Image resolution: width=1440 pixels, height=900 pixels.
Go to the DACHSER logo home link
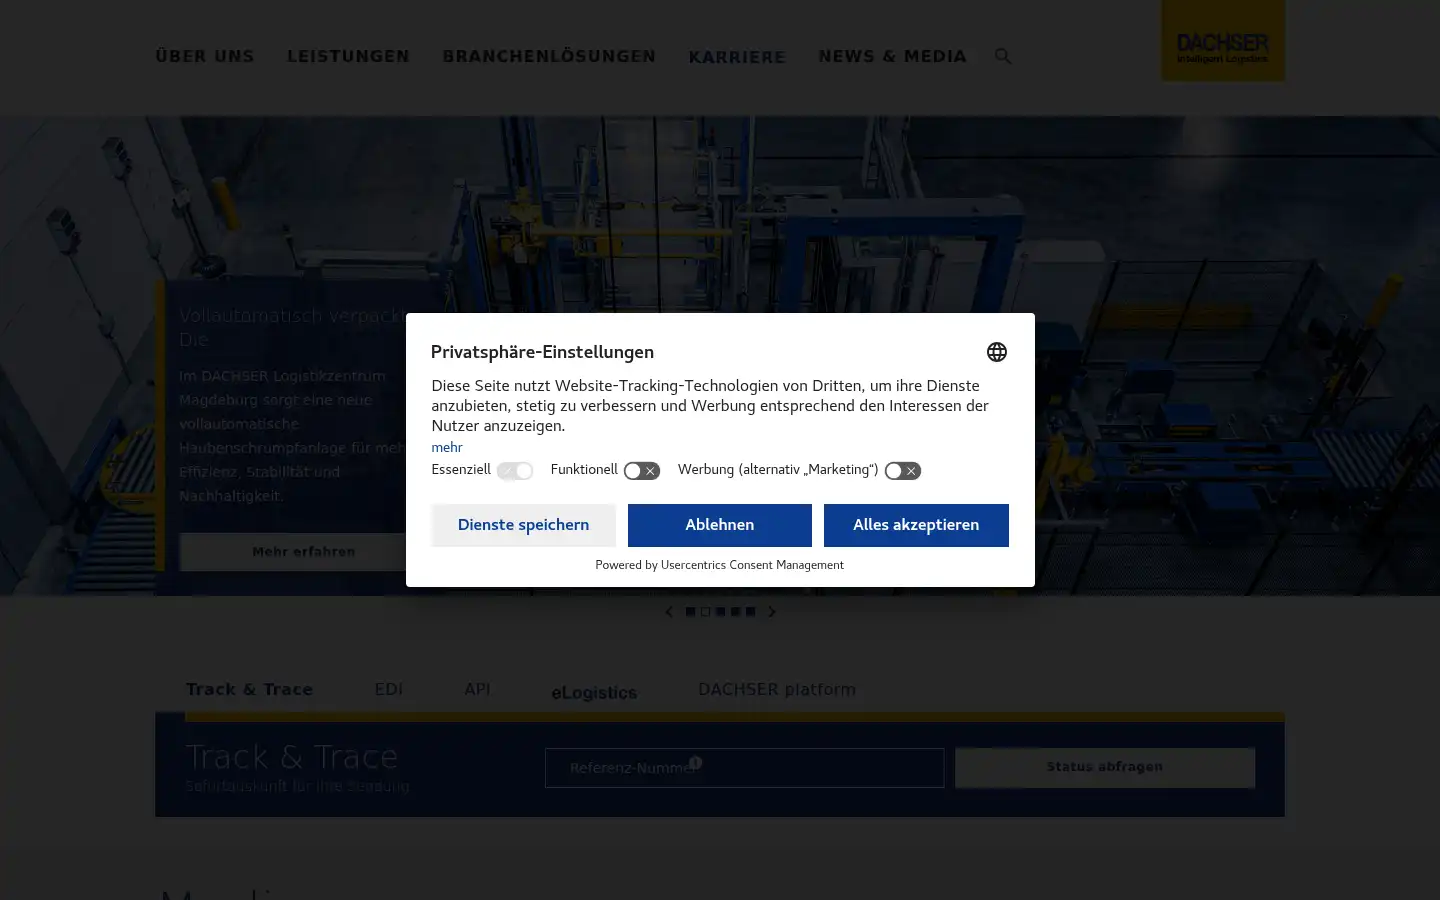[1222, 41]
